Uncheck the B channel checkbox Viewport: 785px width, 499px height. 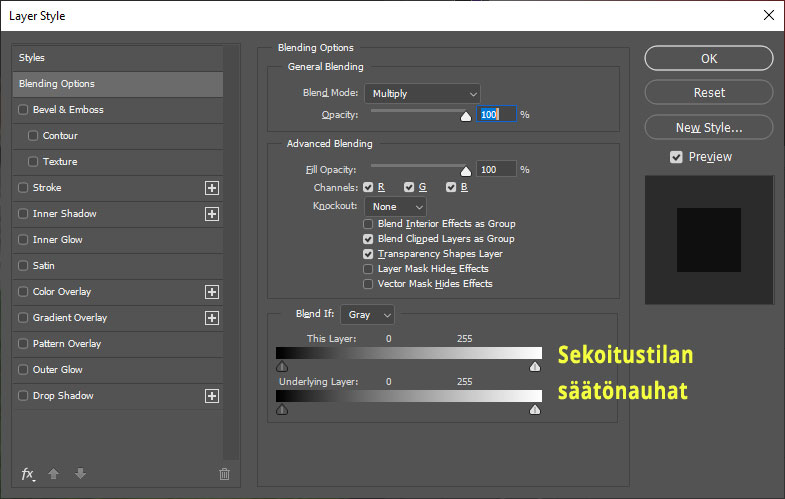tap(451, 187)
